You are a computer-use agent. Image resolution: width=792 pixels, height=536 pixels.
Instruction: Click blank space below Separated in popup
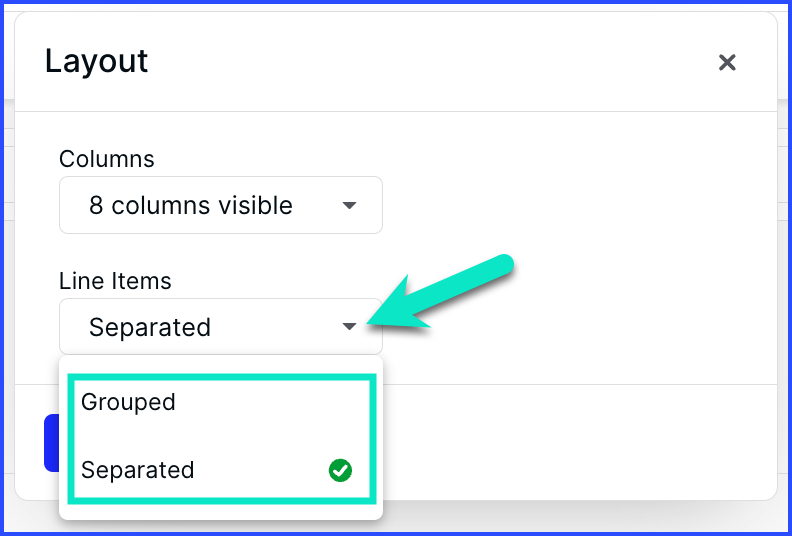coord(221,512)
